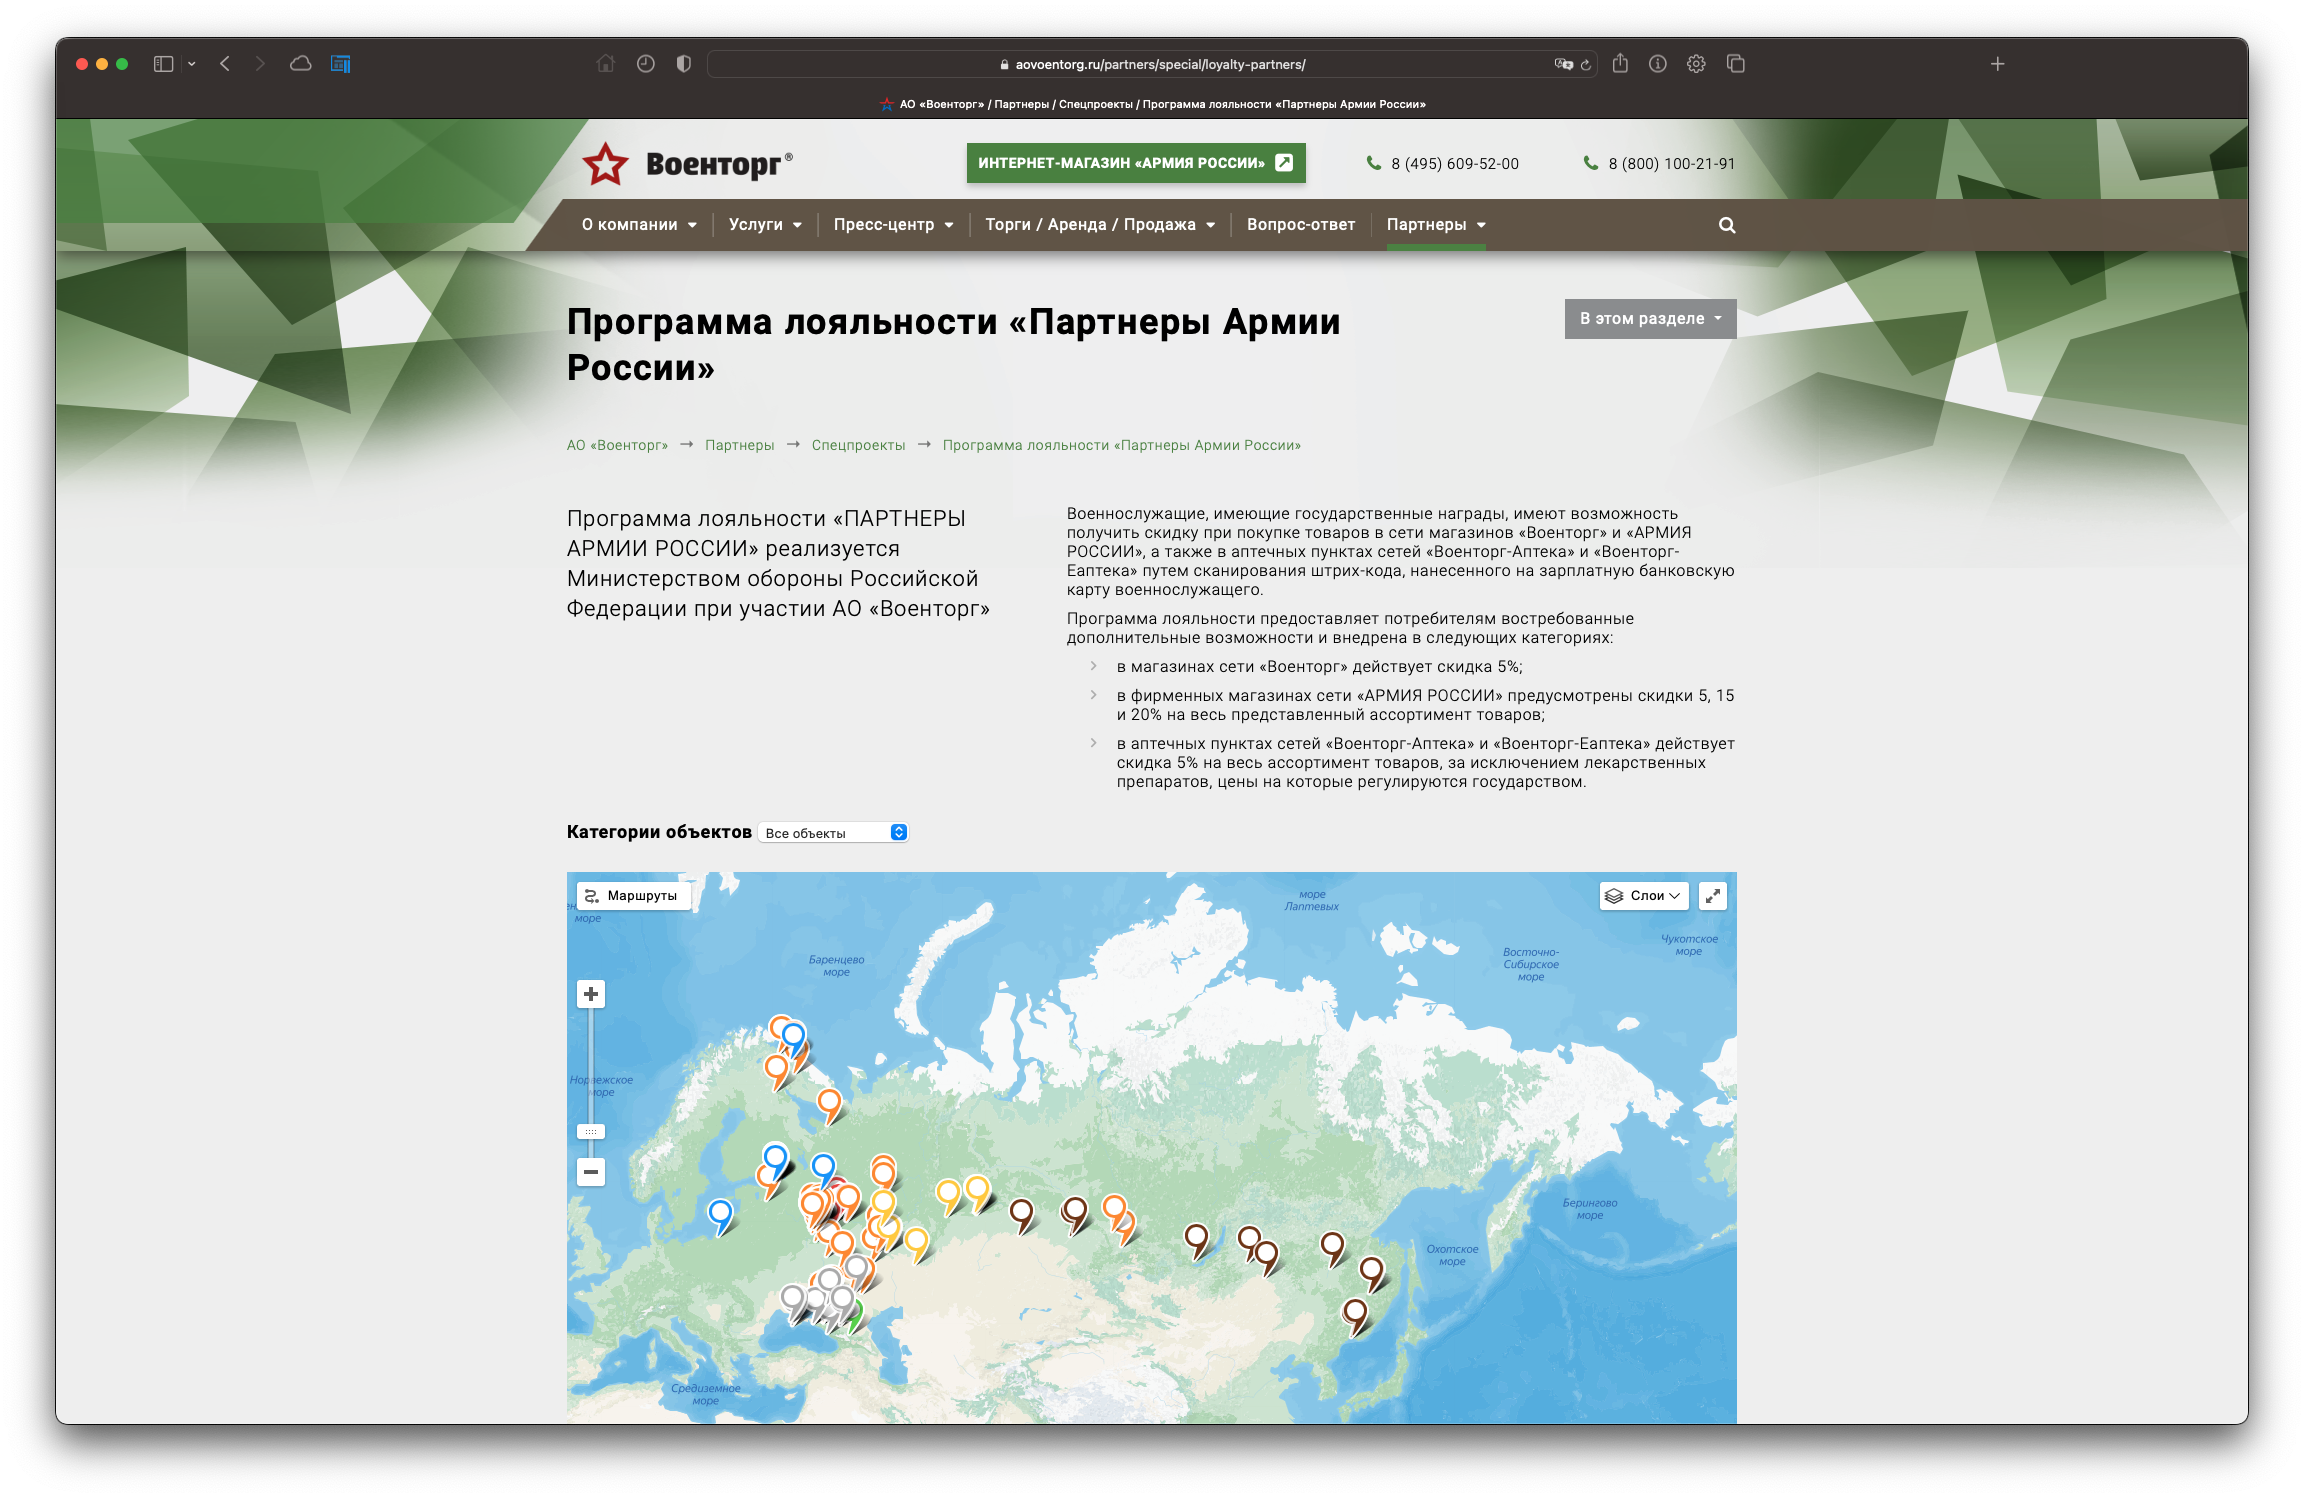Click the blue extension icon in toolbar
The image size is (2304, 1498).
point(340,64)
